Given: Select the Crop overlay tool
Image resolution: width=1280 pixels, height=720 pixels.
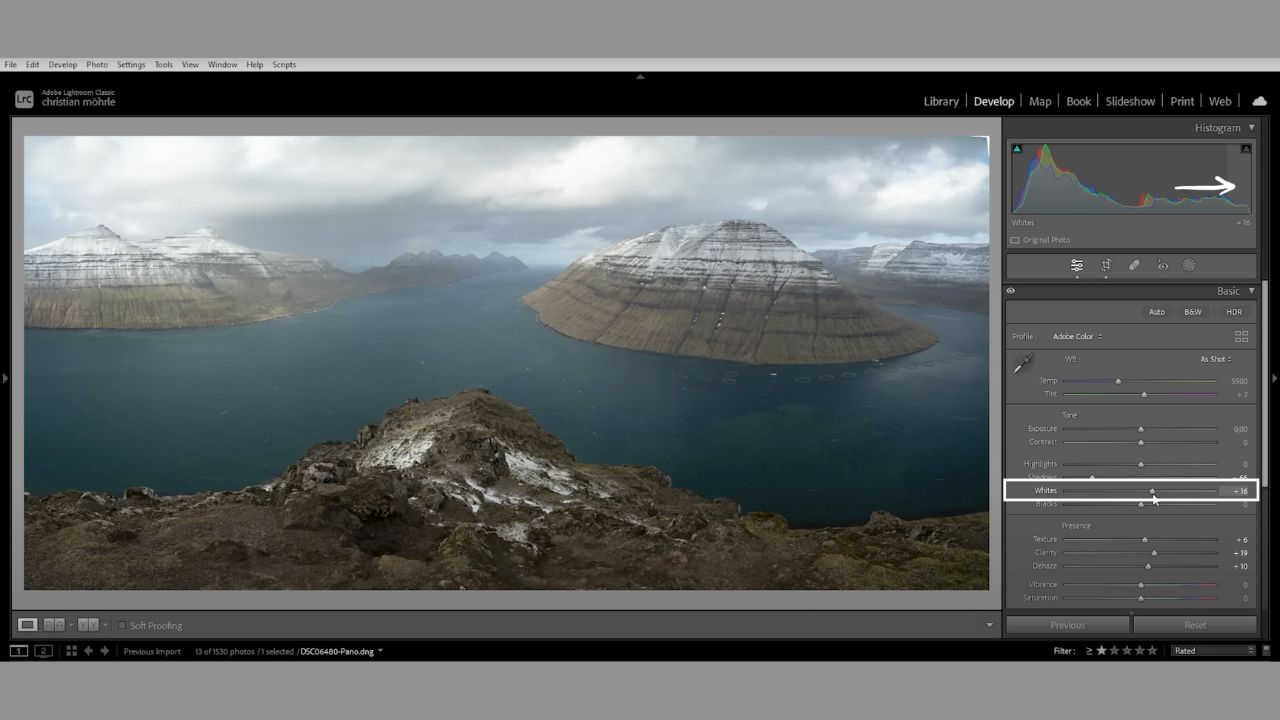Looking at the screenshot, I should 1106,266.
